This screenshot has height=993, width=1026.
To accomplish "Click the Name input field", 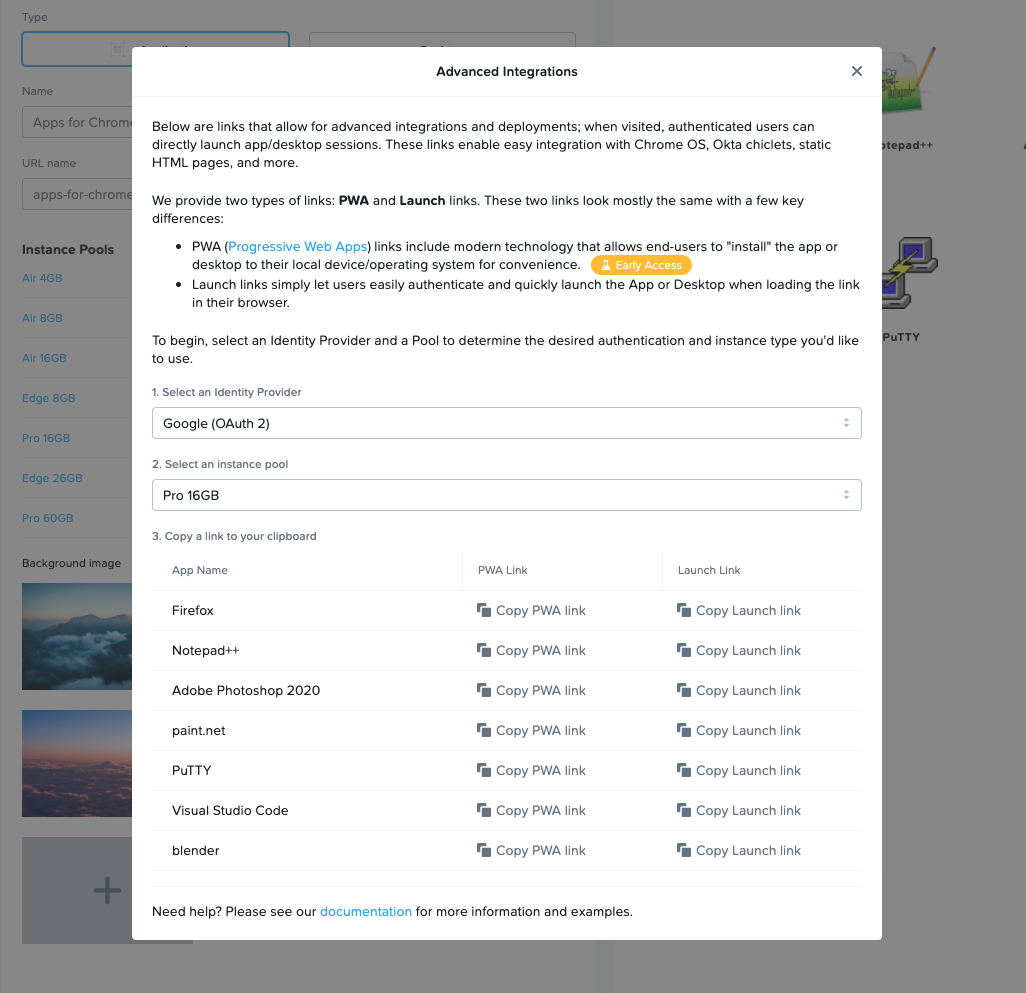I will click(x=78, y=122).
